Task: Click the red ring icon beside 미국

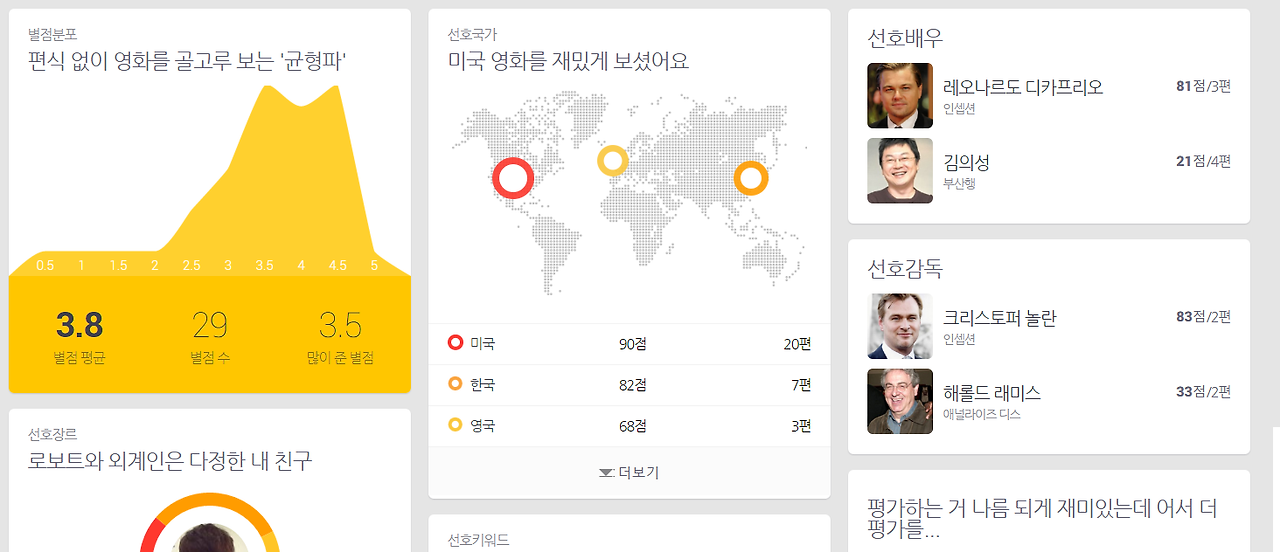Action: (456, 343)
